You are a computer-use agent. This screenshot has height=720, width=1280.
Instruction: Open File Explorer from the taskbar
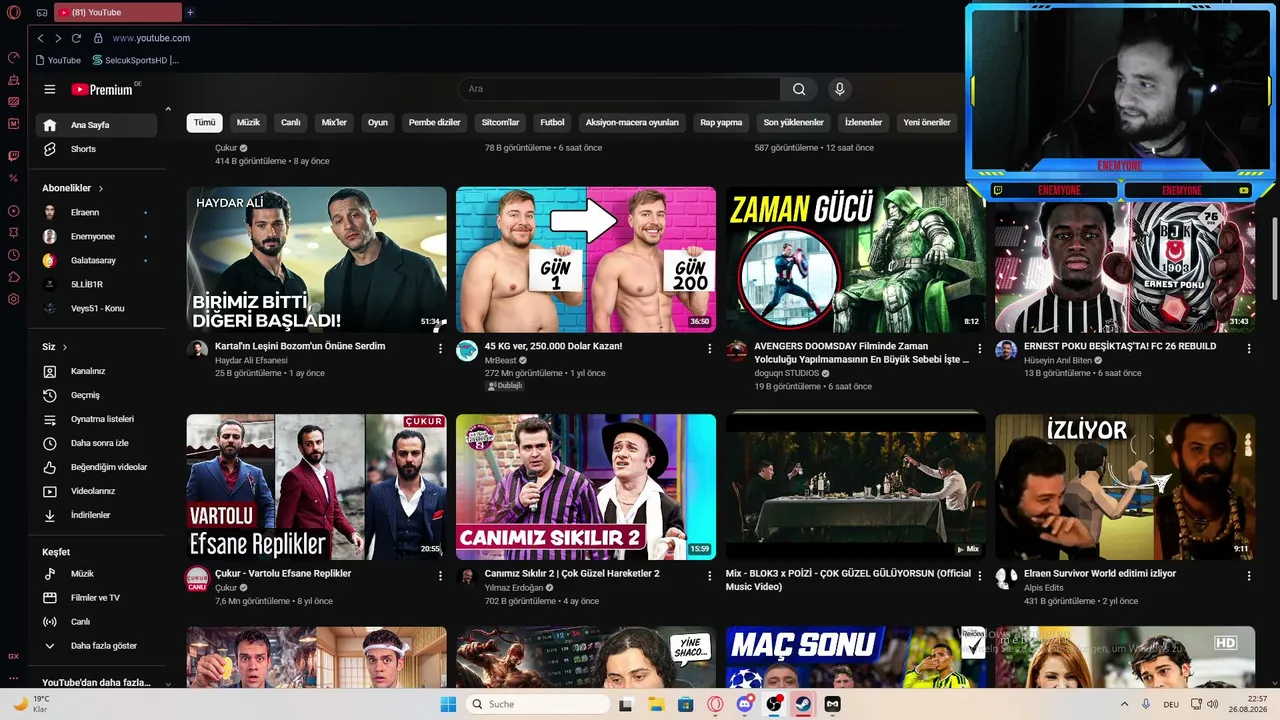point(656,704)
